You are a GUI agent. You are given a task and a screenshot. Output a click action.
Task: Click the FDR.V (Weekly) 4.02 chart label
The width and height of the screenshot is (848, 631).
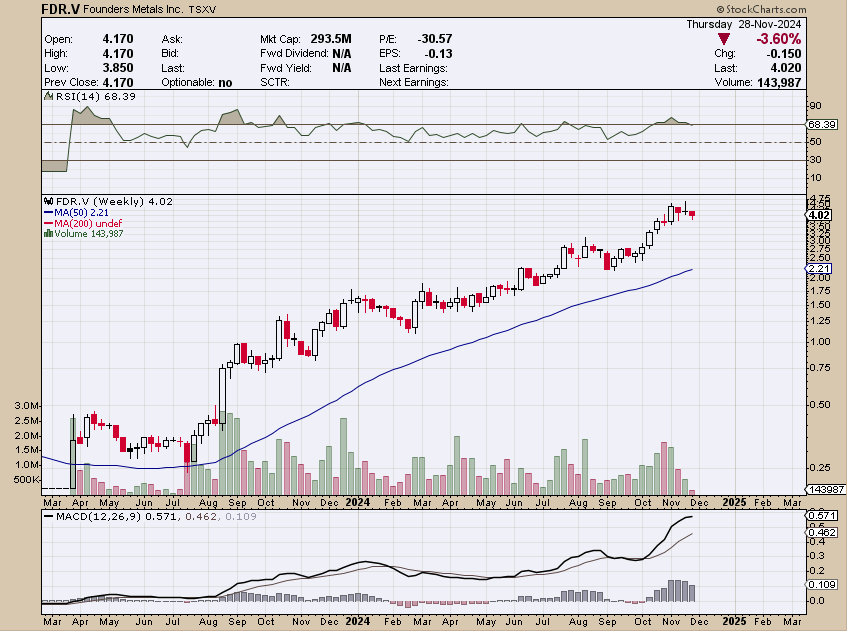114,201
